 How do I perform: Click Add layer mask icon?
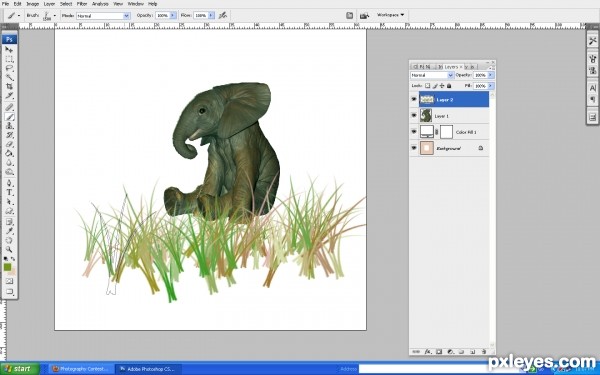[x=439, y=351]
